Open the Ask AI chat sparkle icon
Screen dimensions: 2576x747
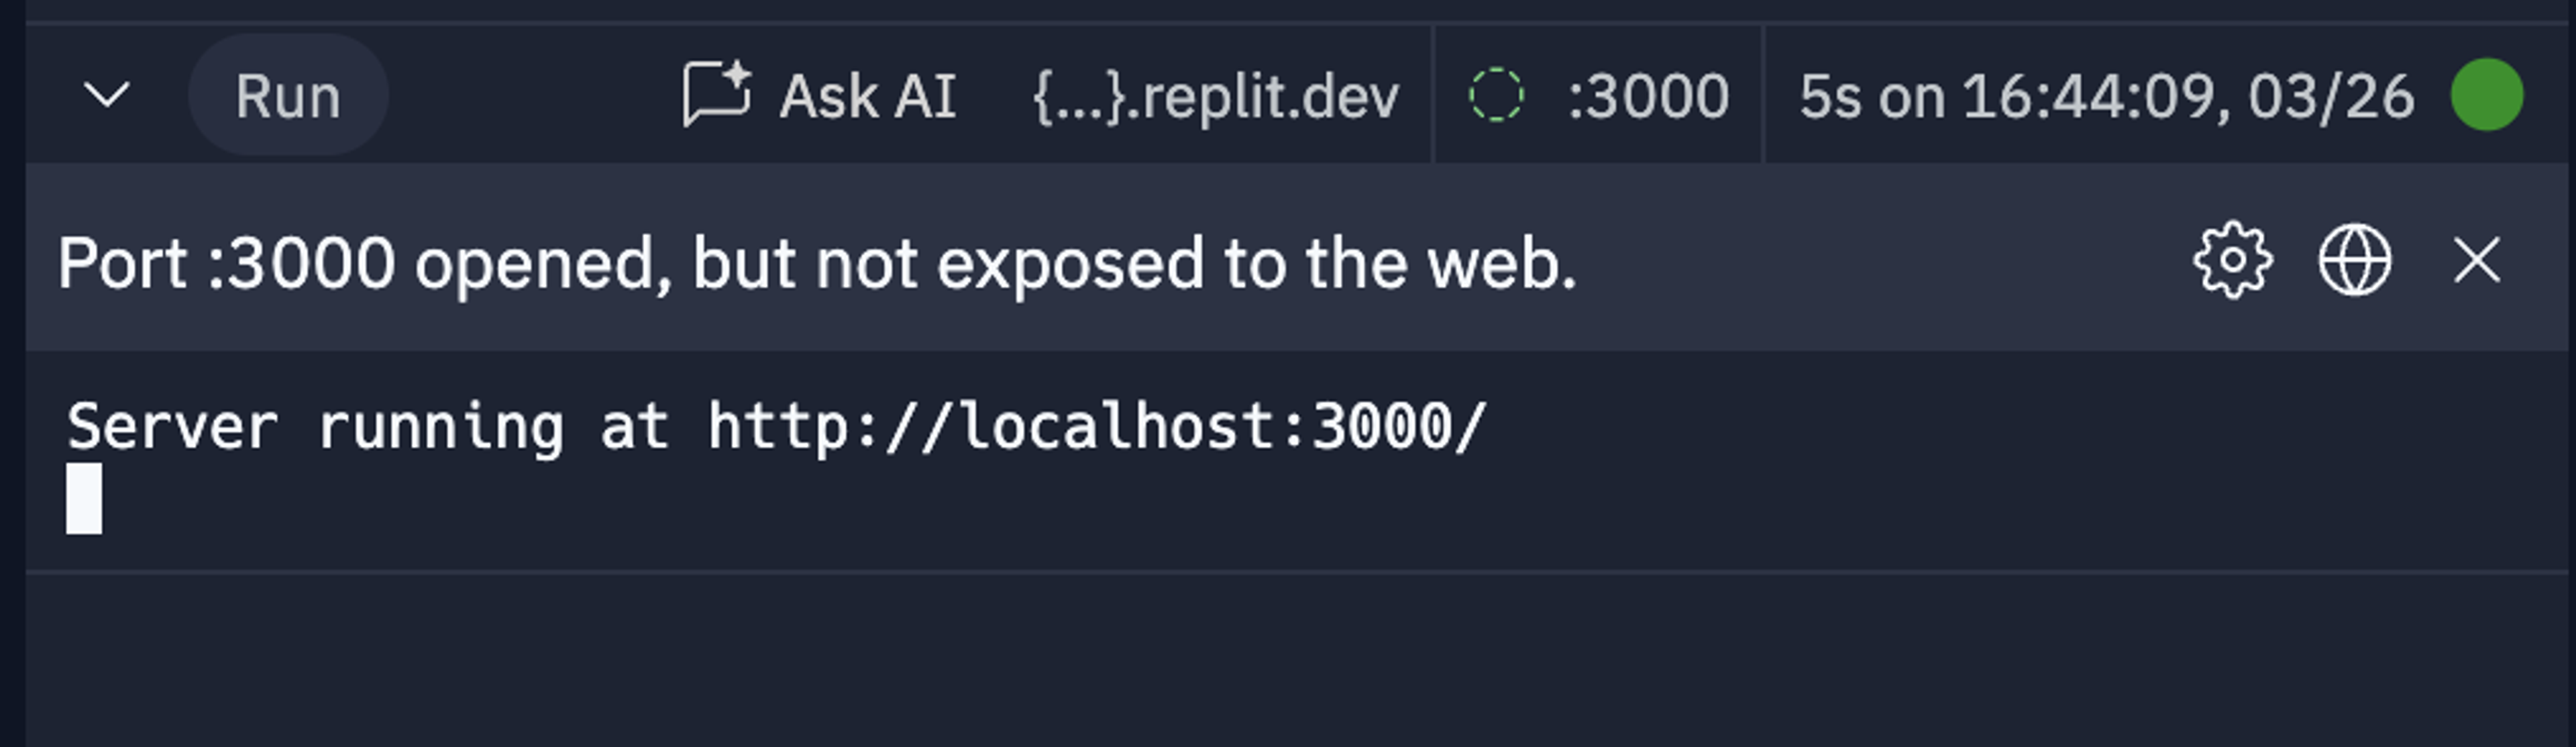point(717,94)
